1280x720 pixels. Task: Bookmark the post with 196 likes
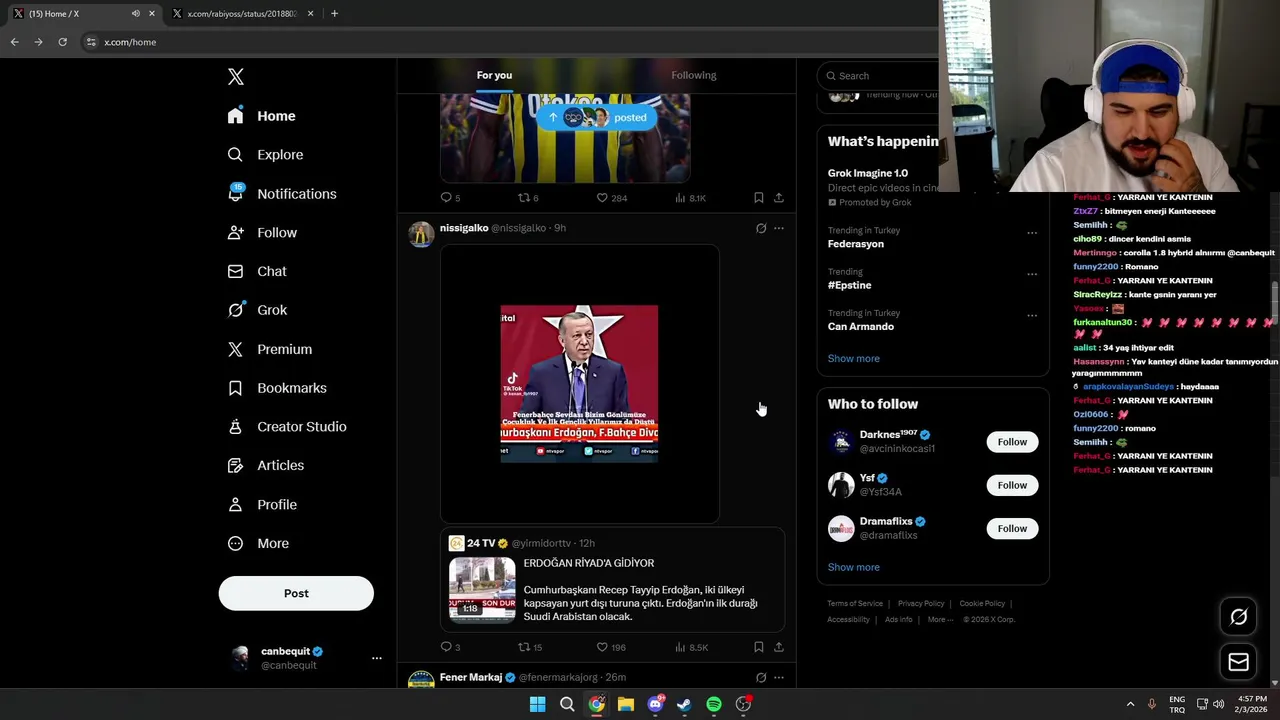click(758, 647)
